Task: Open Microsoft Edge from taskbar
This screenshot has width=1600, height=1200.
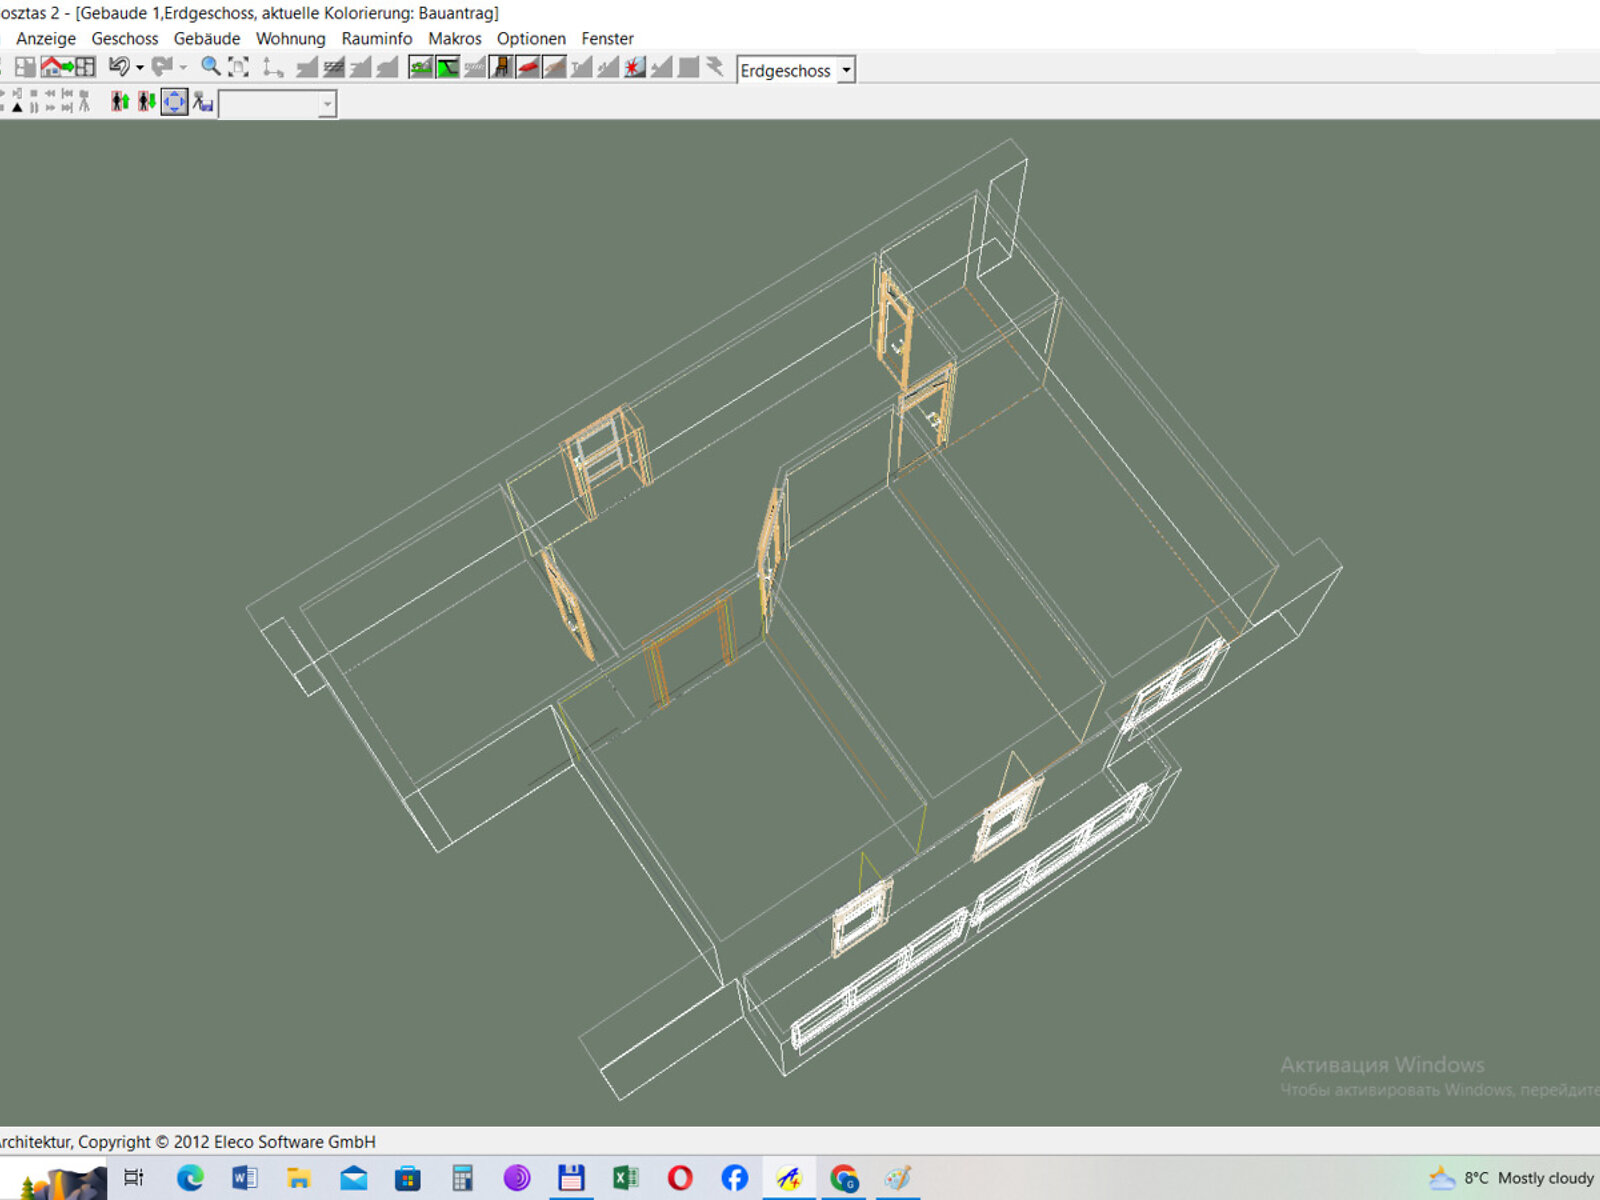Action: click(190, 1178)
